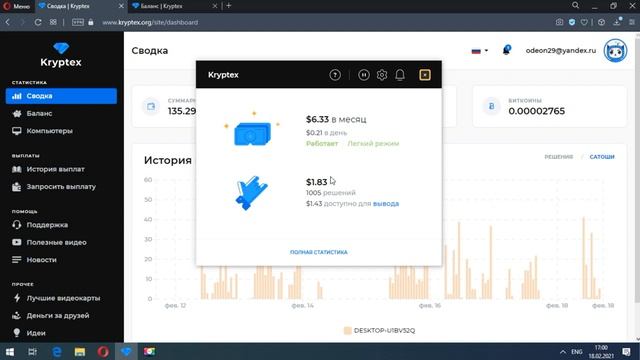Reload the page
Image resolution: width=640 pixels, height=360 pixels.
pyautogui.click(x=38, y=22)
